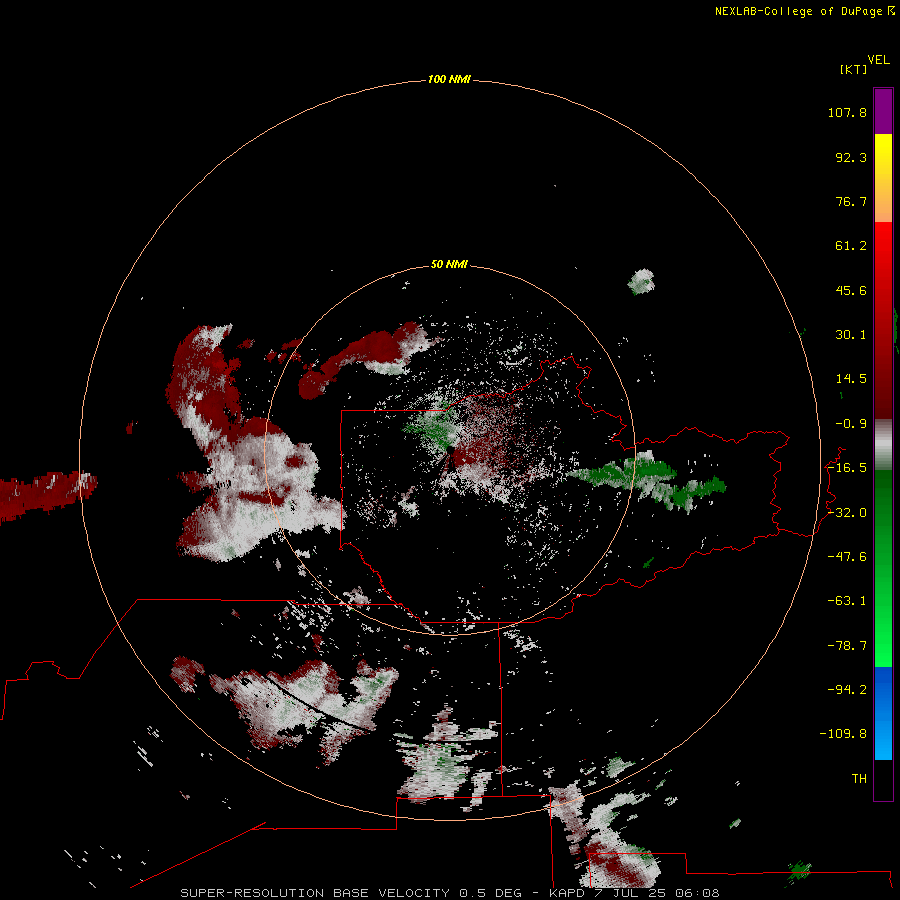
Task: Pick the gray near-zero segment of the scale
Action: [x=883, y=442]
